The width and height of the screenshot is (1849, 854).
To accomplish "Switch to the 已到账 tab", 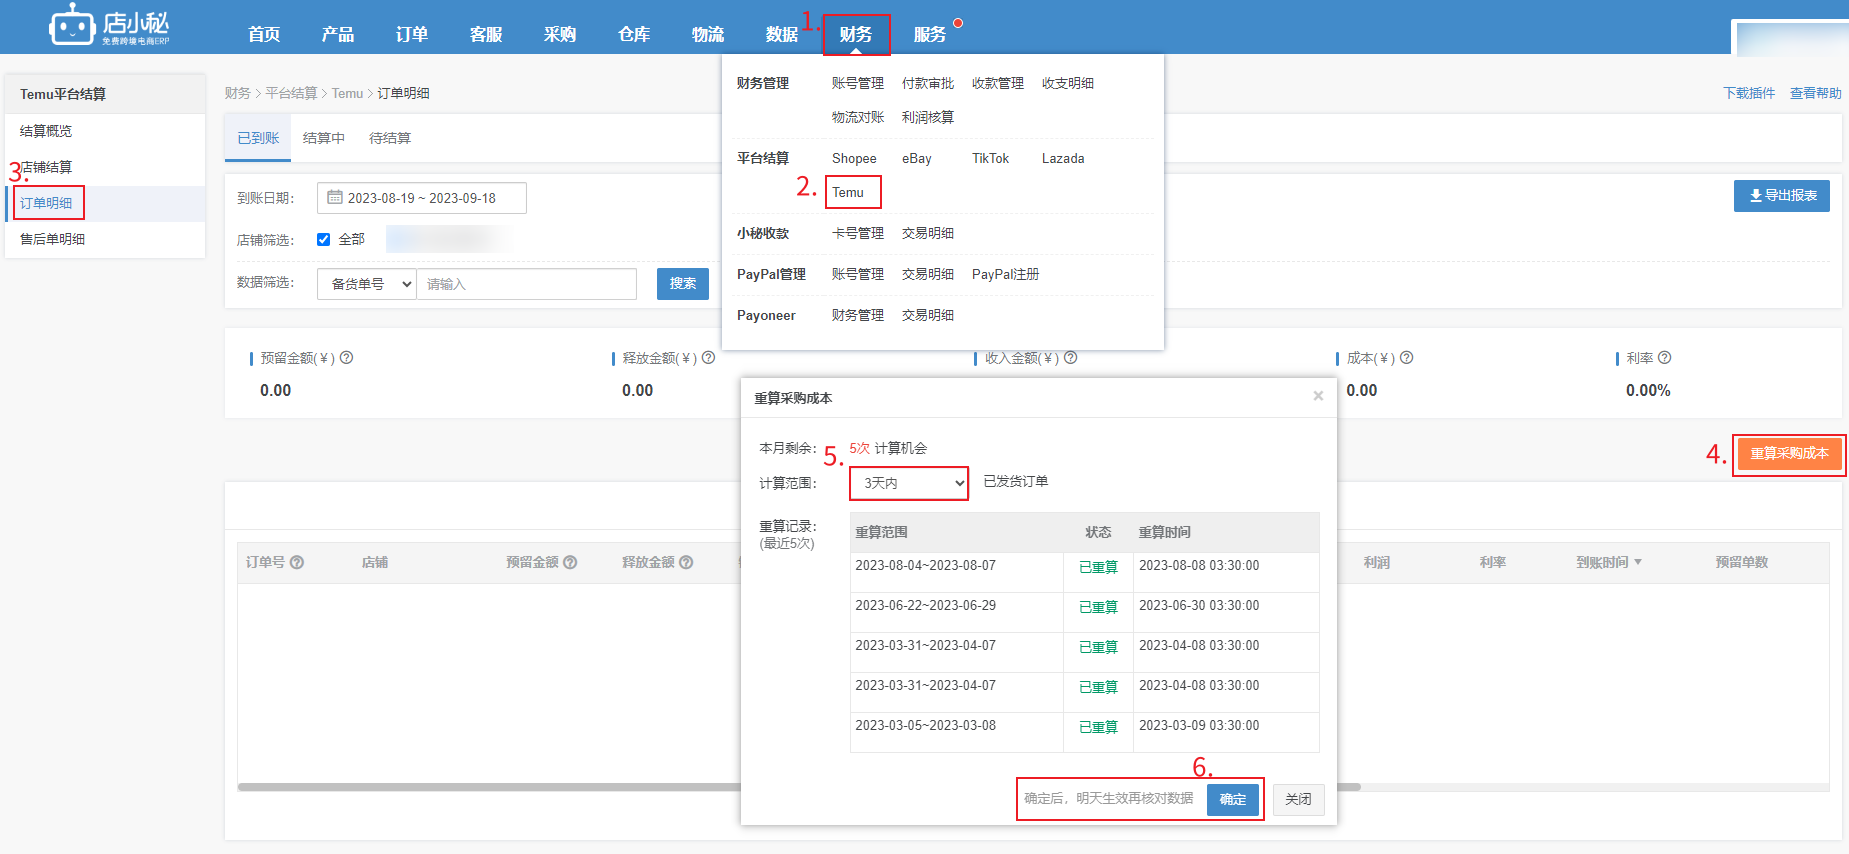I will coord(258,138).
